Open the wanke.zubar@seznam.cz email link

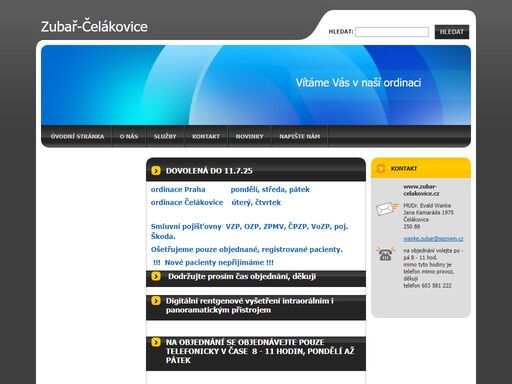coord(433,239)
